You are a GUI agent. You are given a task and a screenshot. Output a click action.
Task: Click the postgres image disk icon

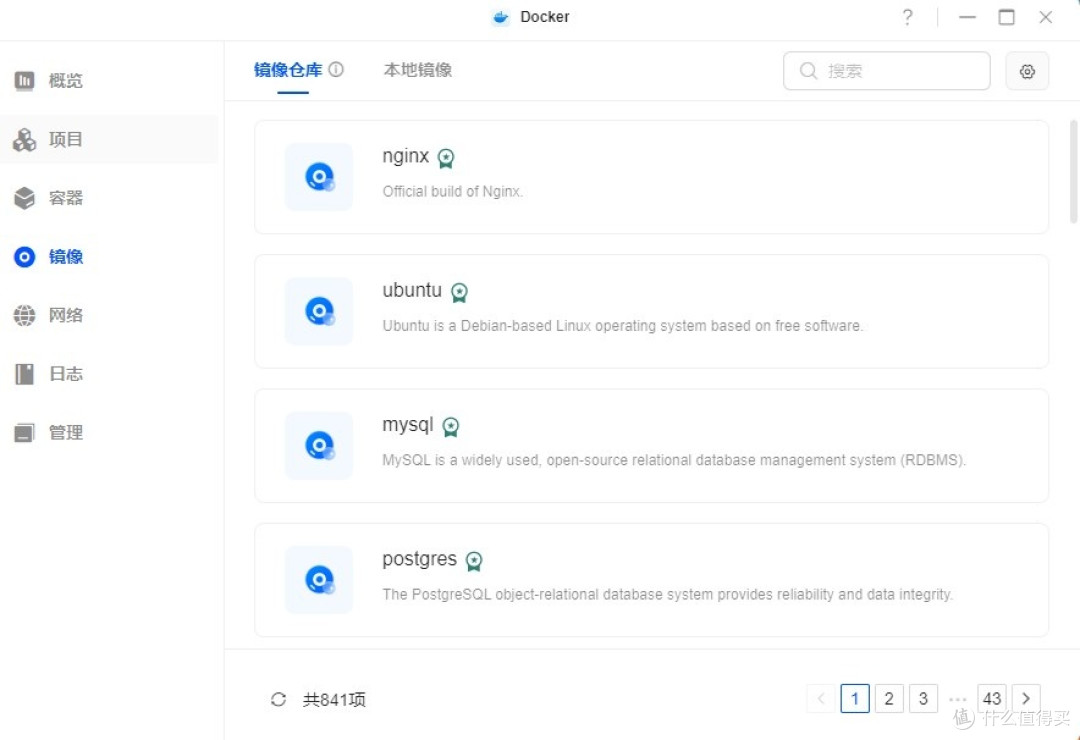(320, 579)
